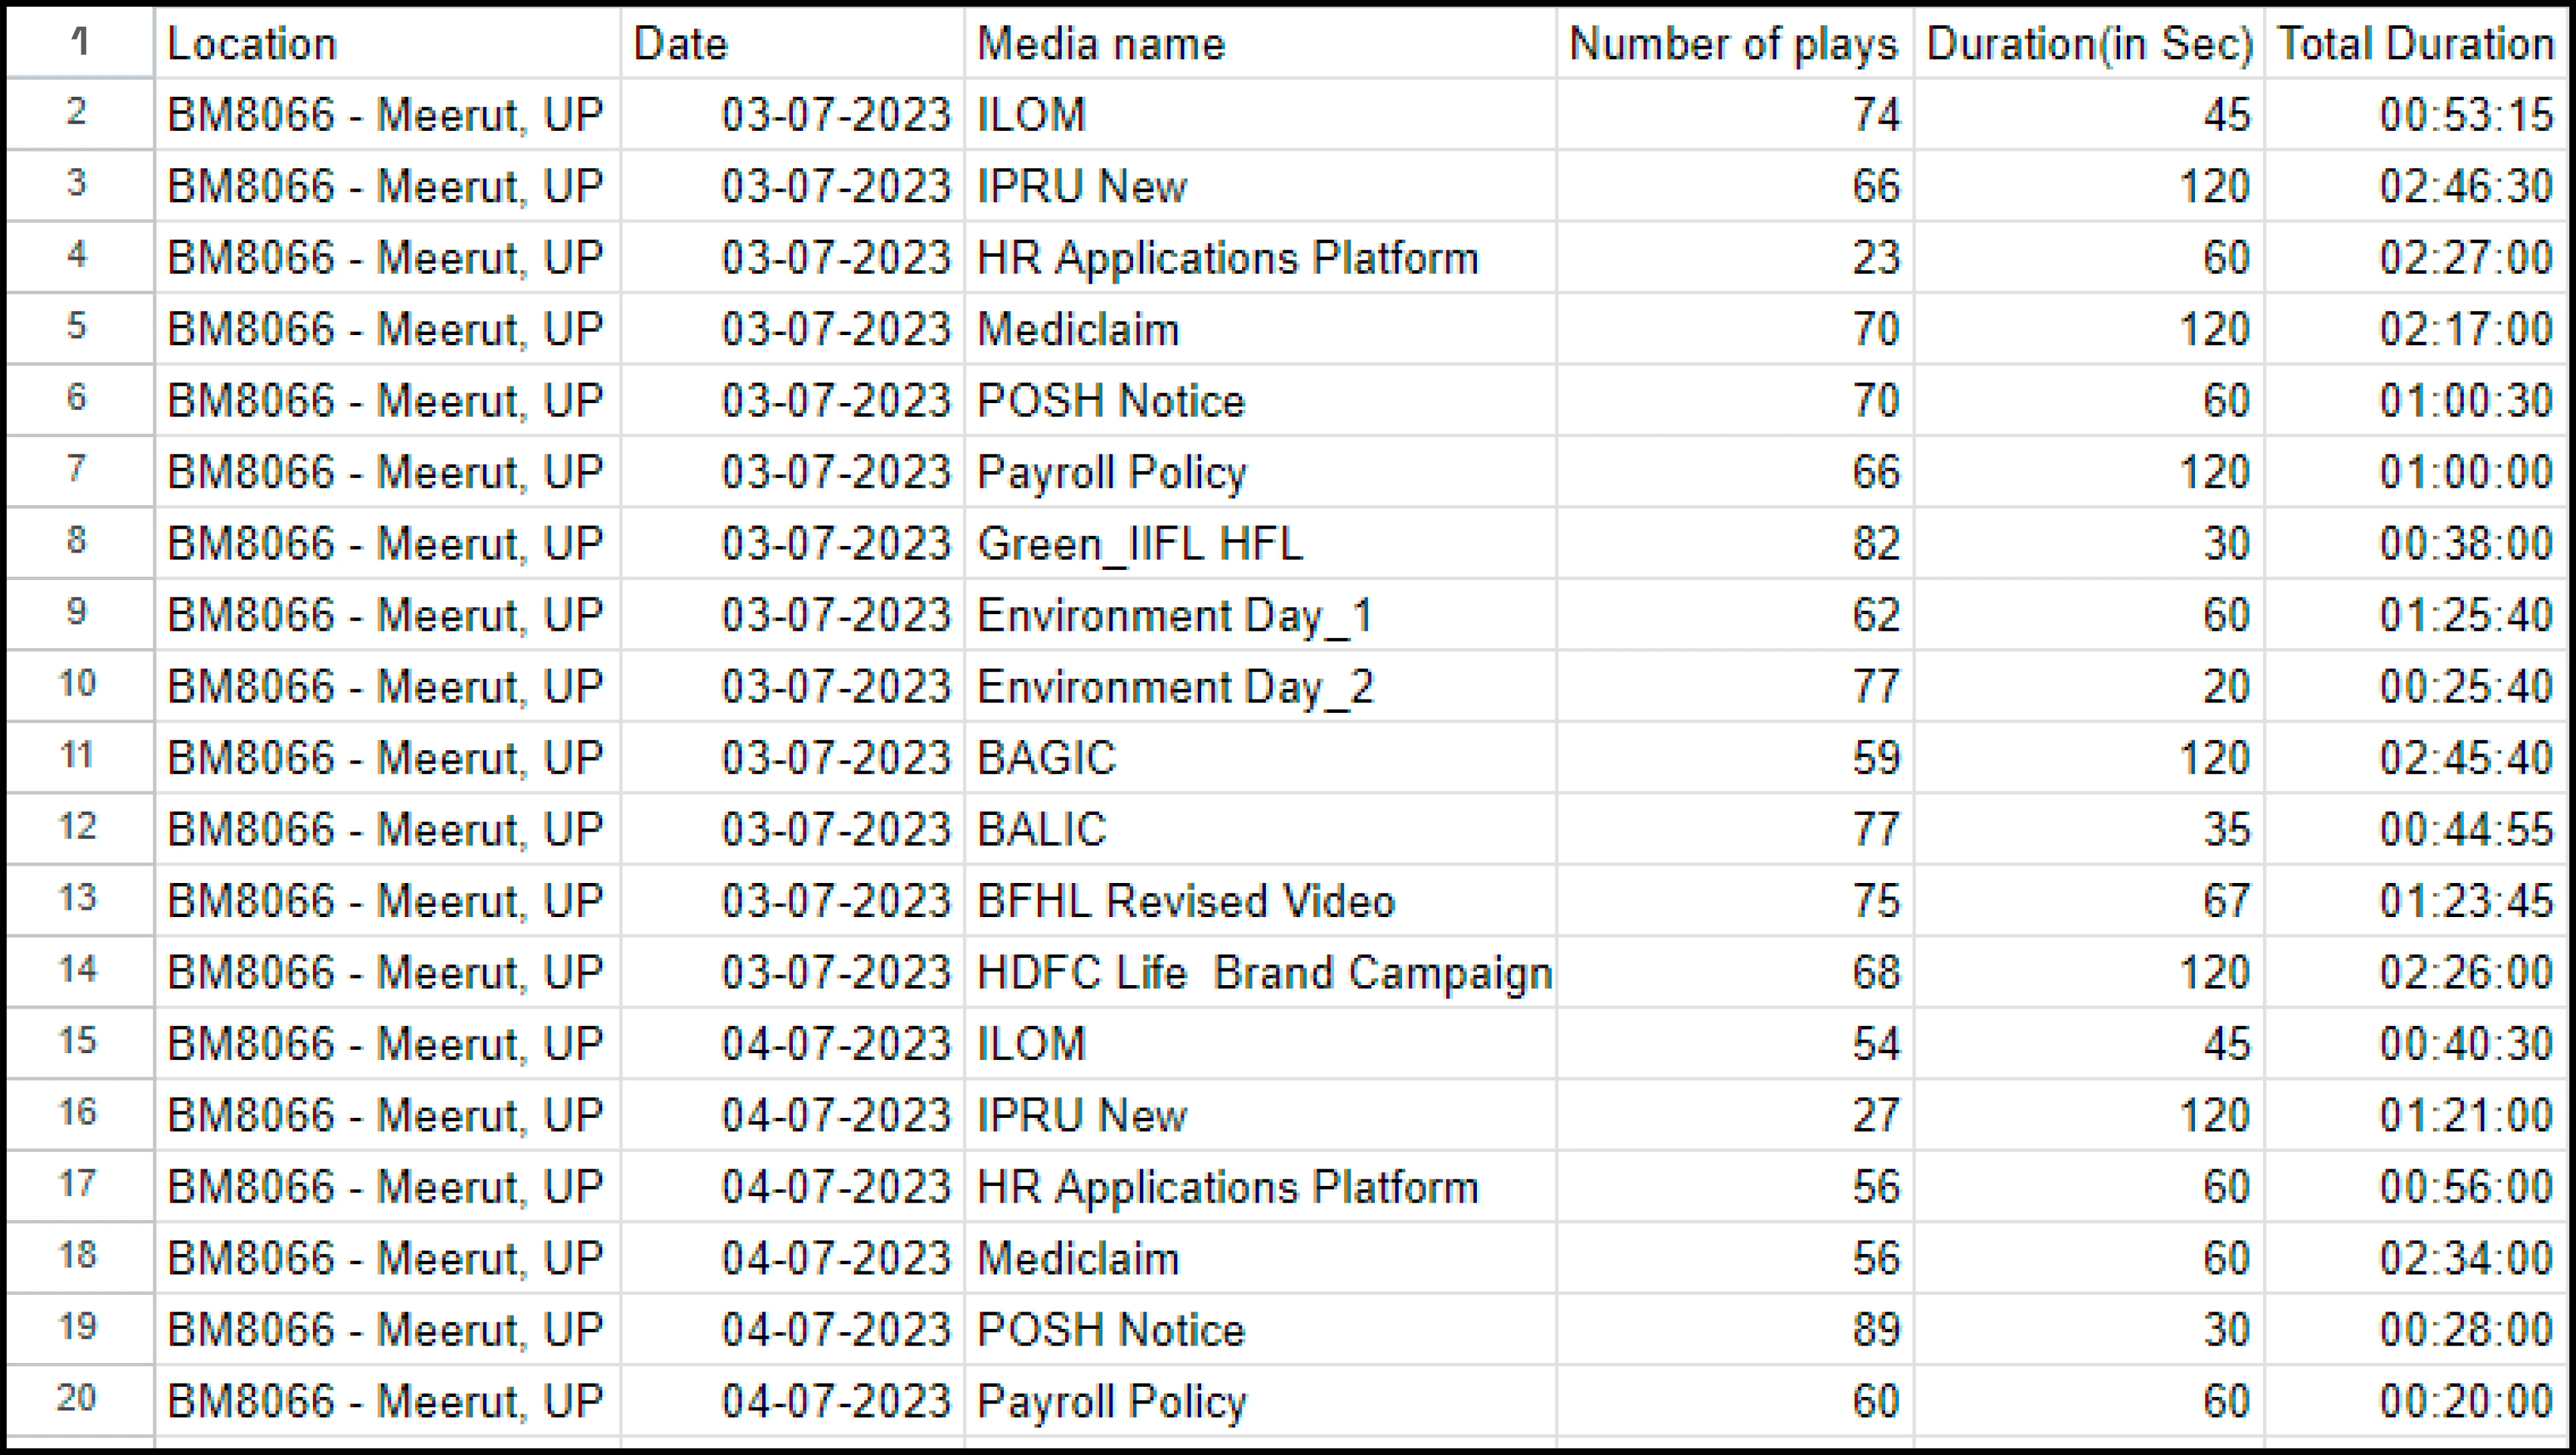This screenshot has width=2576, height=1455.
Task: Select the Date header cell
Action: coord(792,43)
